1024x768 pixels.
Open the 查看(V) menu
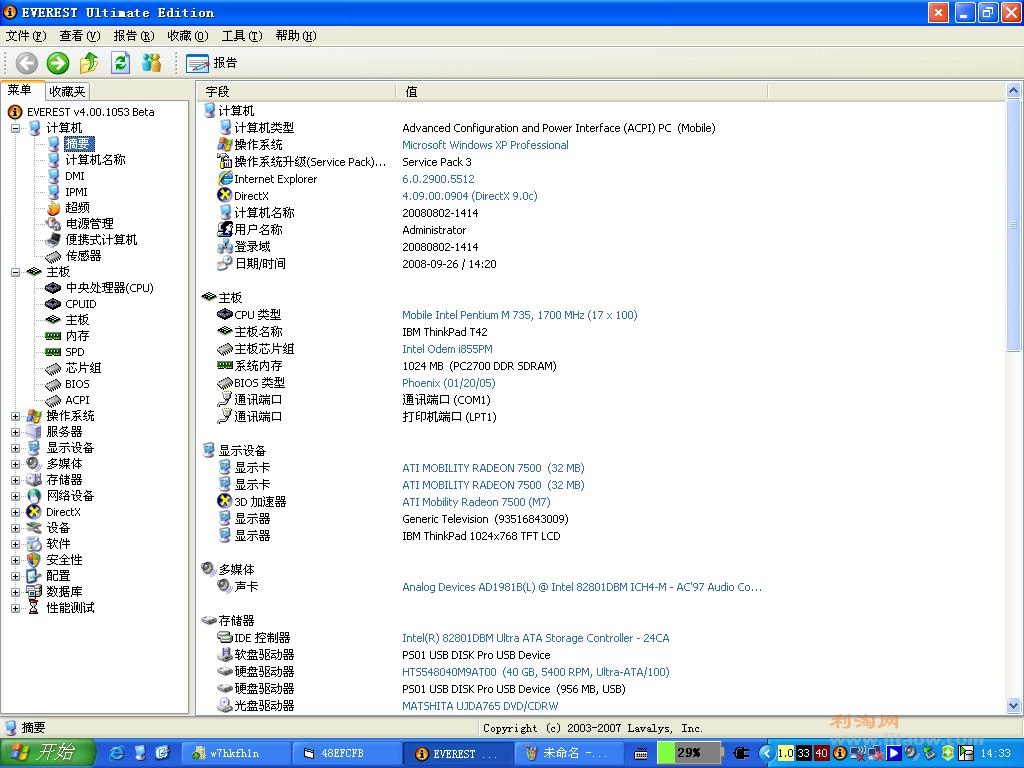click(x=80, y=36)
